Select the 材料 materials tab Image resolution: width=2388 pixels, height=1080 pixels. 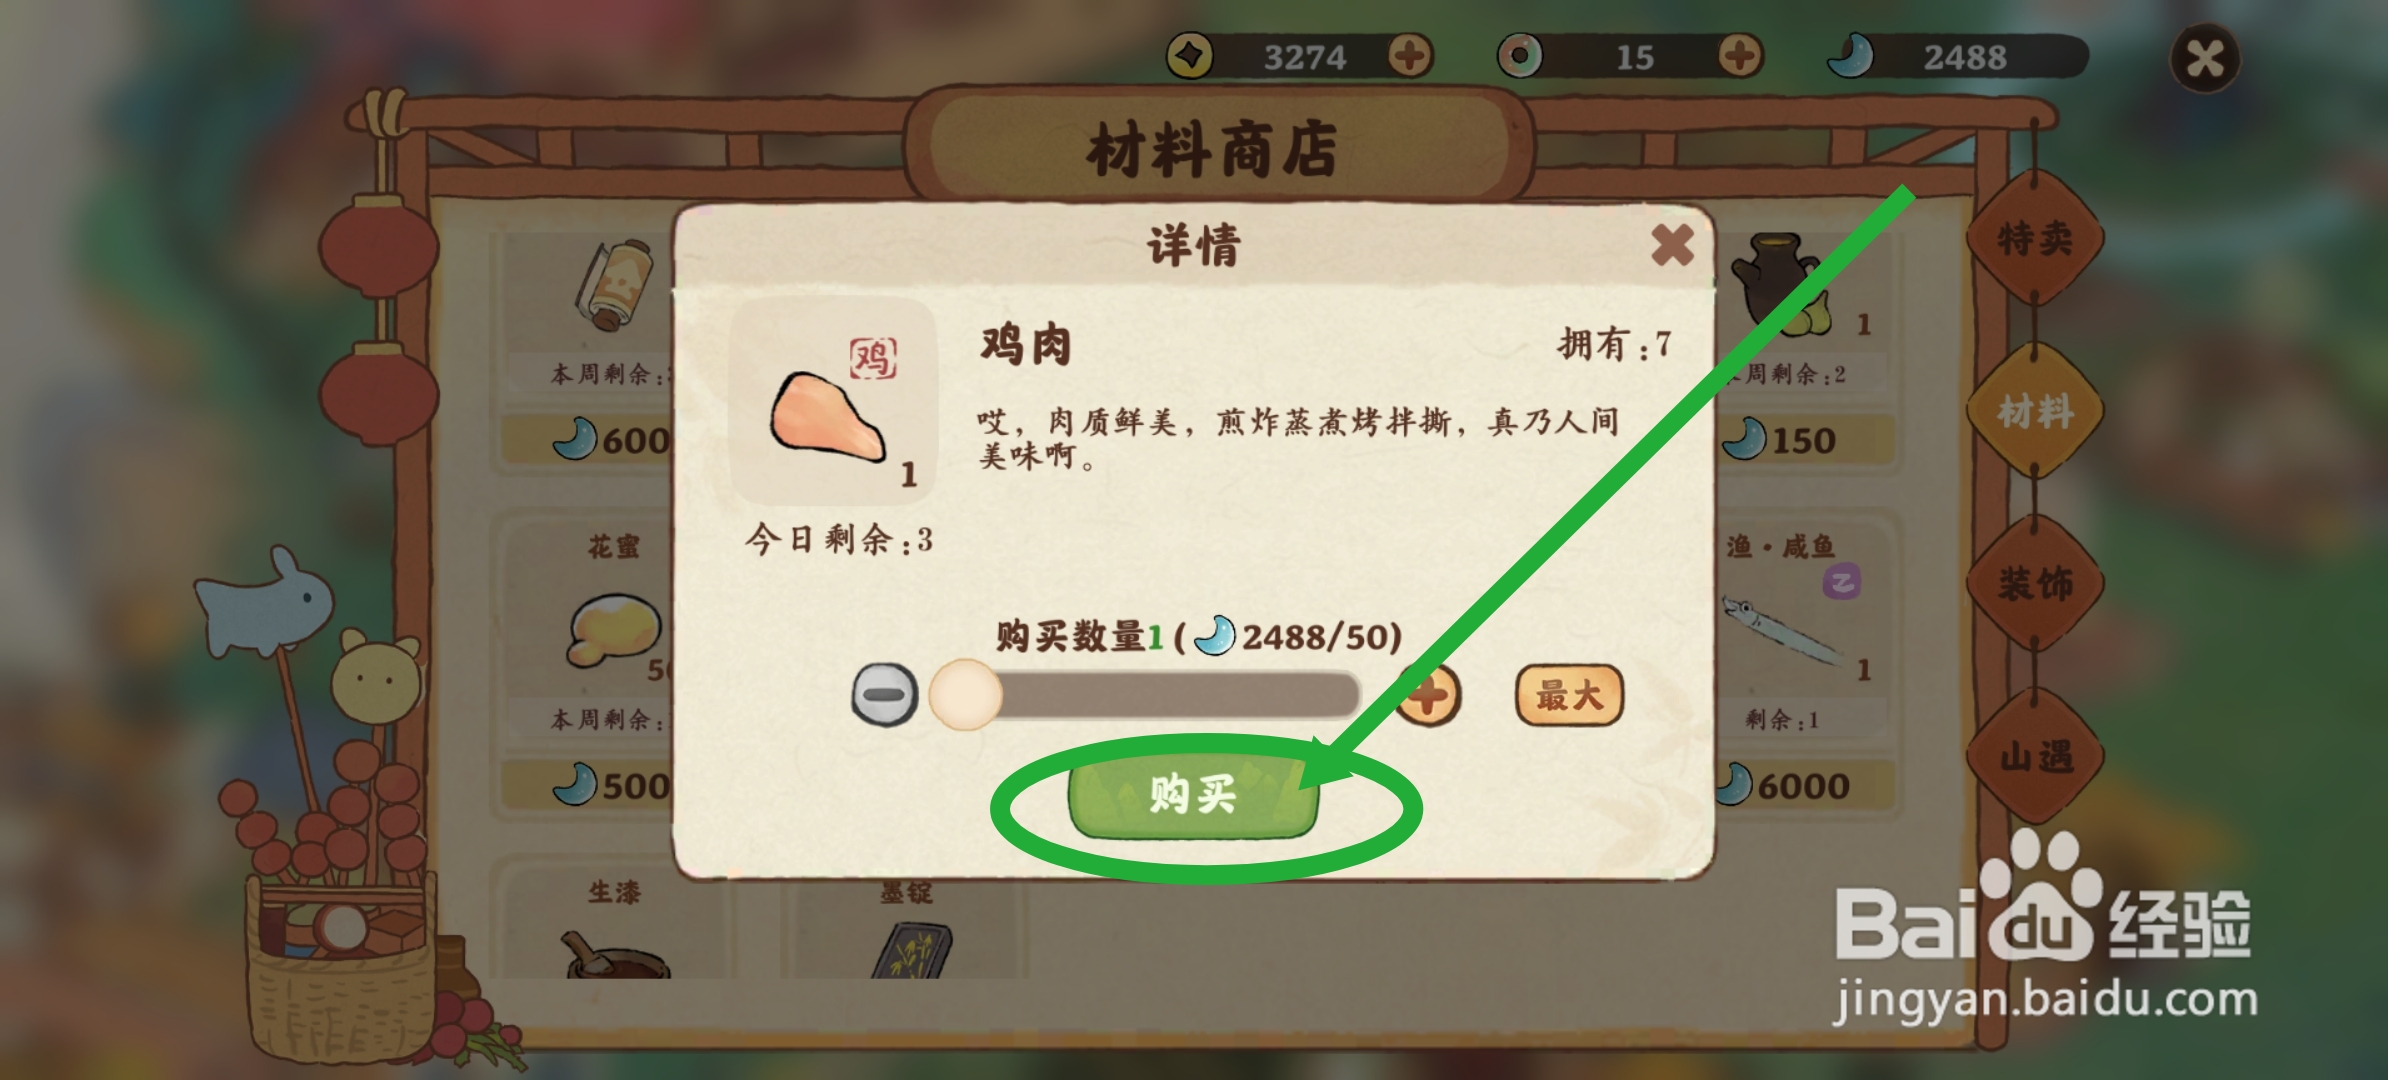pyautogui.click(x=2035, y=411)
